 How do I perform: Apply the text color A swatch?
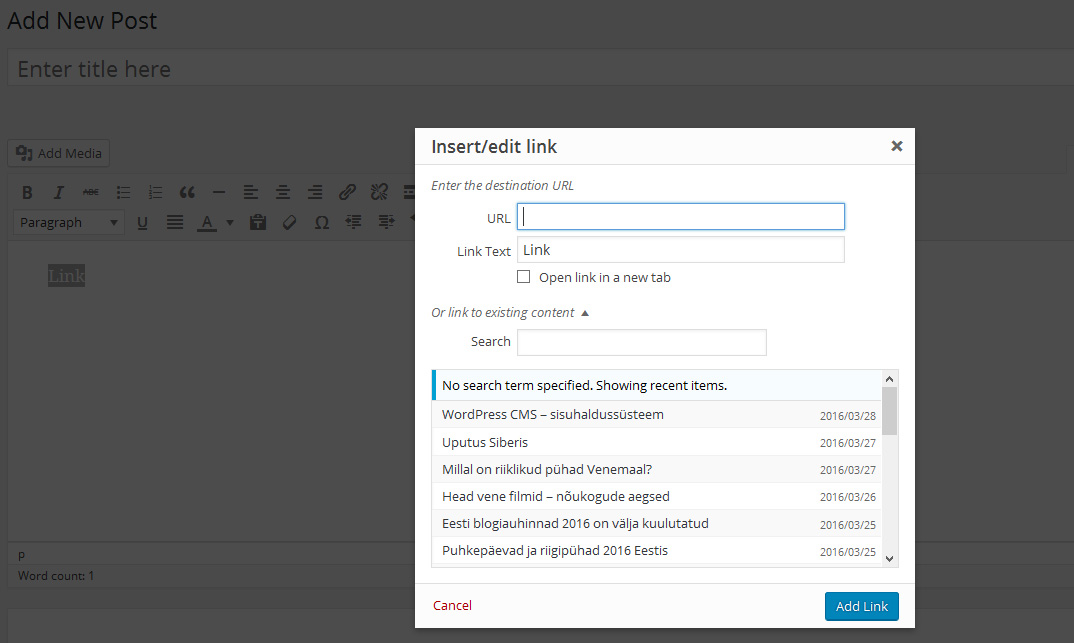[206, 223]
